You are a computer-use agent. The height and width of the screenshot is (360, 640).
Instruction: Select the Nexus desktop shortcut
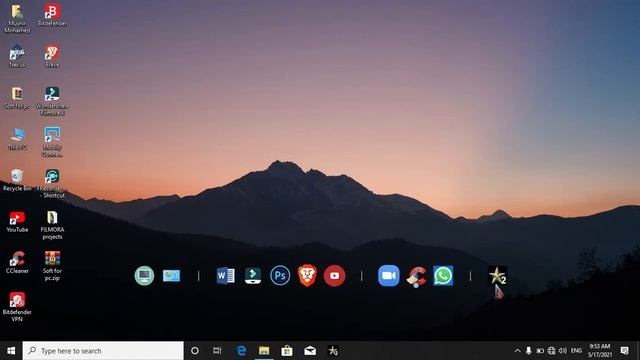pos(17,56)
